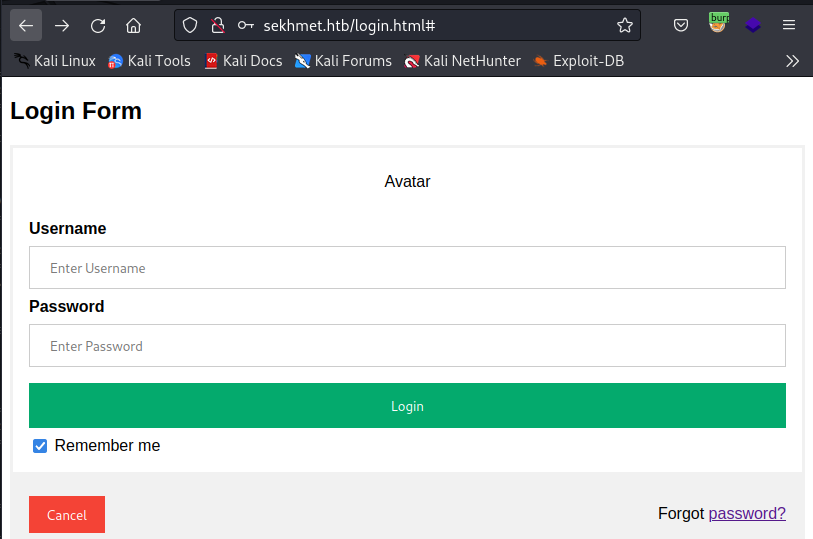Follow the Forgot password? link
The width and height of the screenshot is (813, 539).
tap(747, 513)
